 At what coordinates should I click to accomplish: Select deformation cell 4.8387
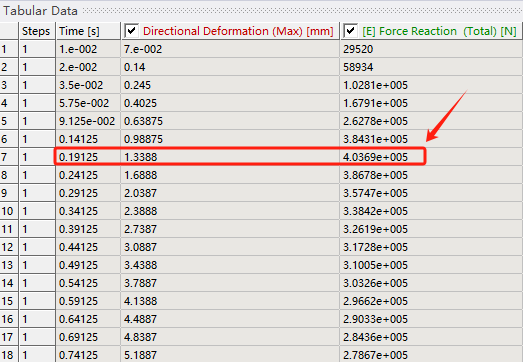[230, 338]
